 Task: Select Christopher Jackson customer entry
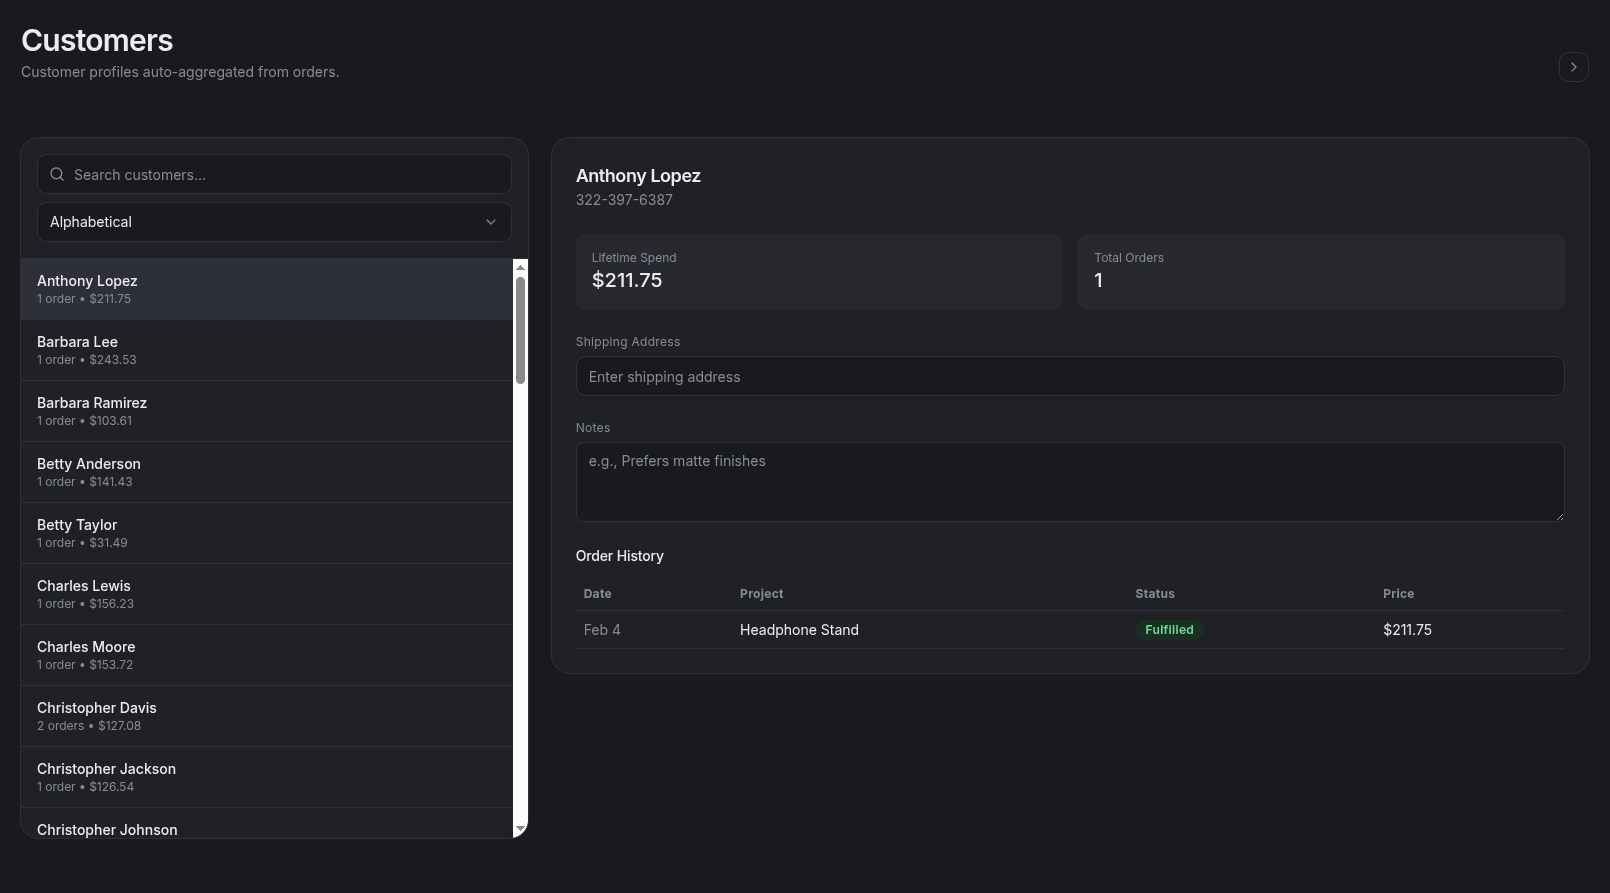pyautogui.click(x=266, y=777)
